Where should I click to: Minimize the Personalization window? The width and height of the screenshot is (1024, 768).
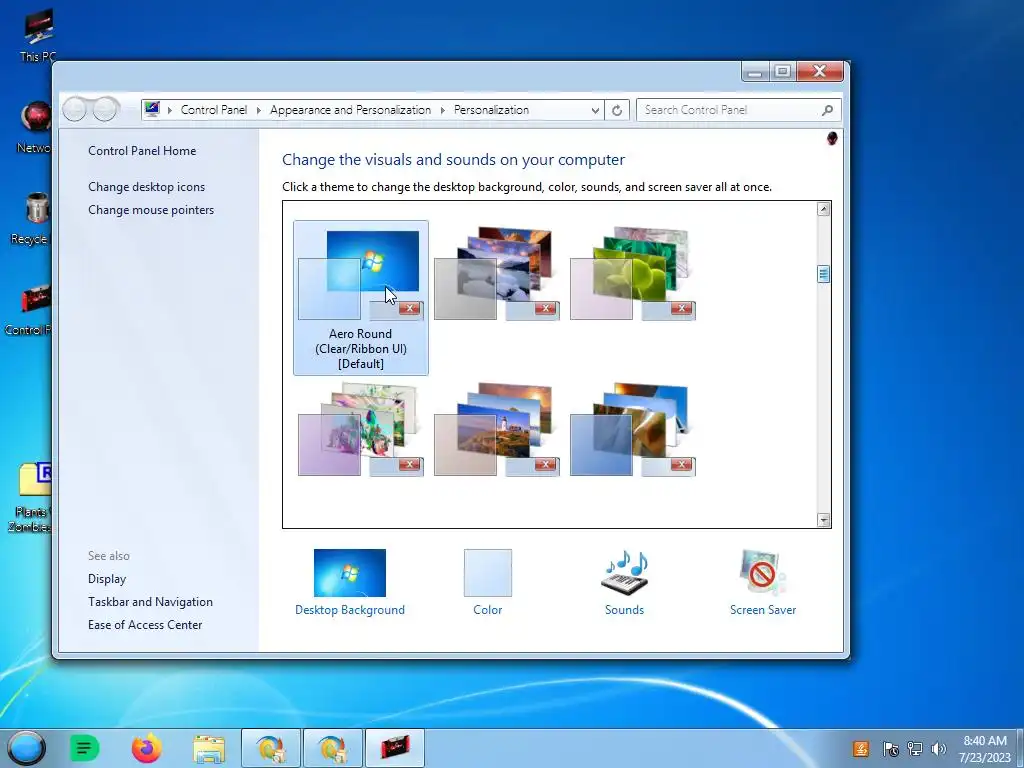(755, 71)
